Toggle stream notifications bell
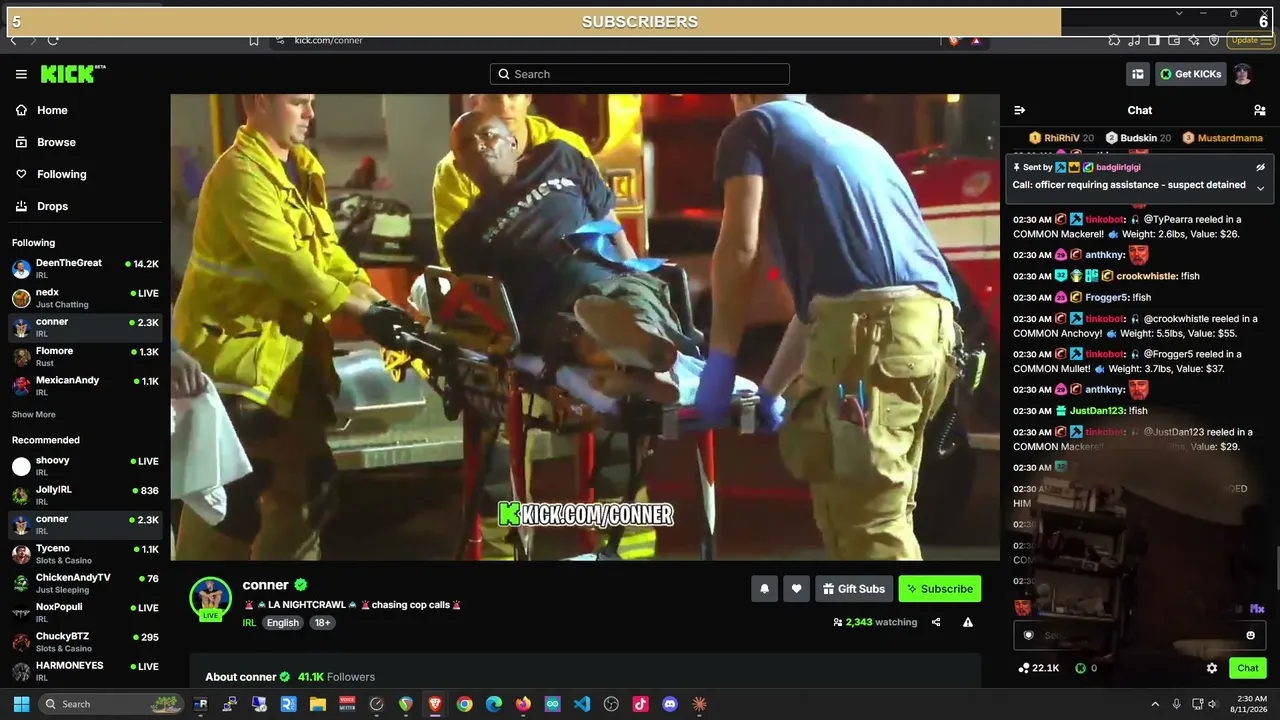Image resolution: width=1280 pixels, height=720 pixels. click(765, 589)
